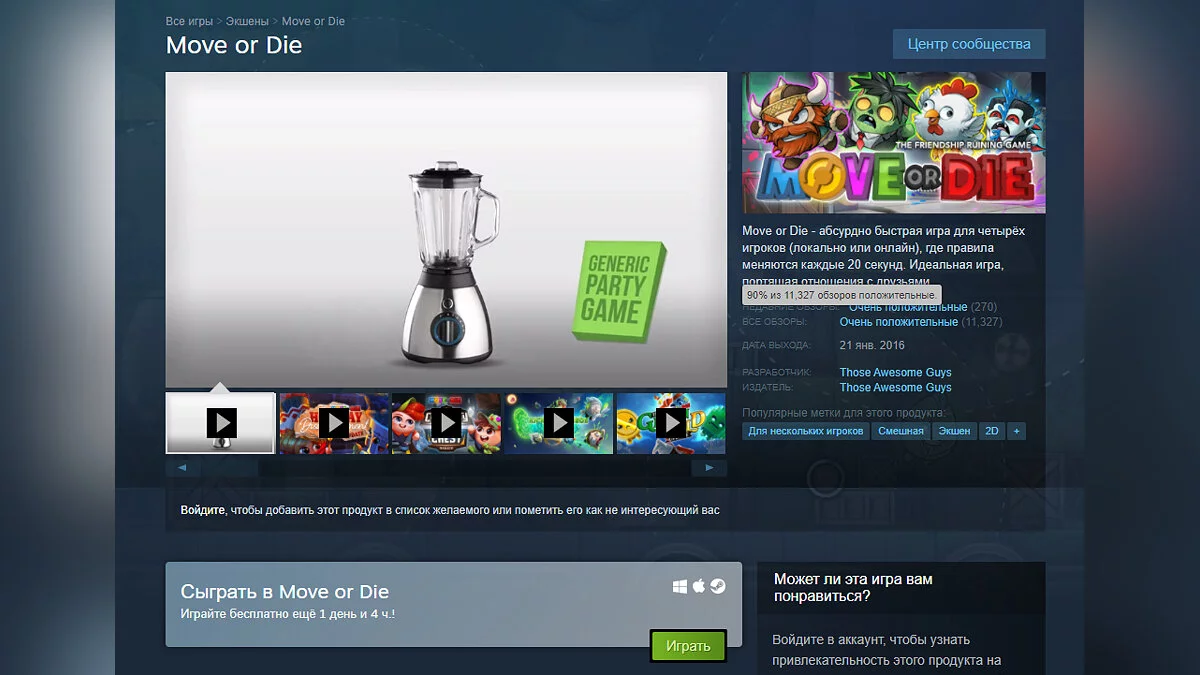Click the green Играть button
This screenshot has width=1200, height=675.
point(688,646)
